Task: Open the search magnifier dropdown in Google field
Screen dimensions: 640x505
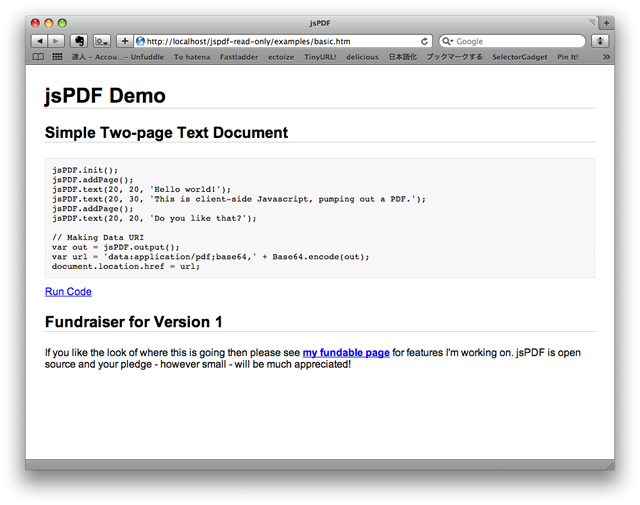Action: point(448,41)
